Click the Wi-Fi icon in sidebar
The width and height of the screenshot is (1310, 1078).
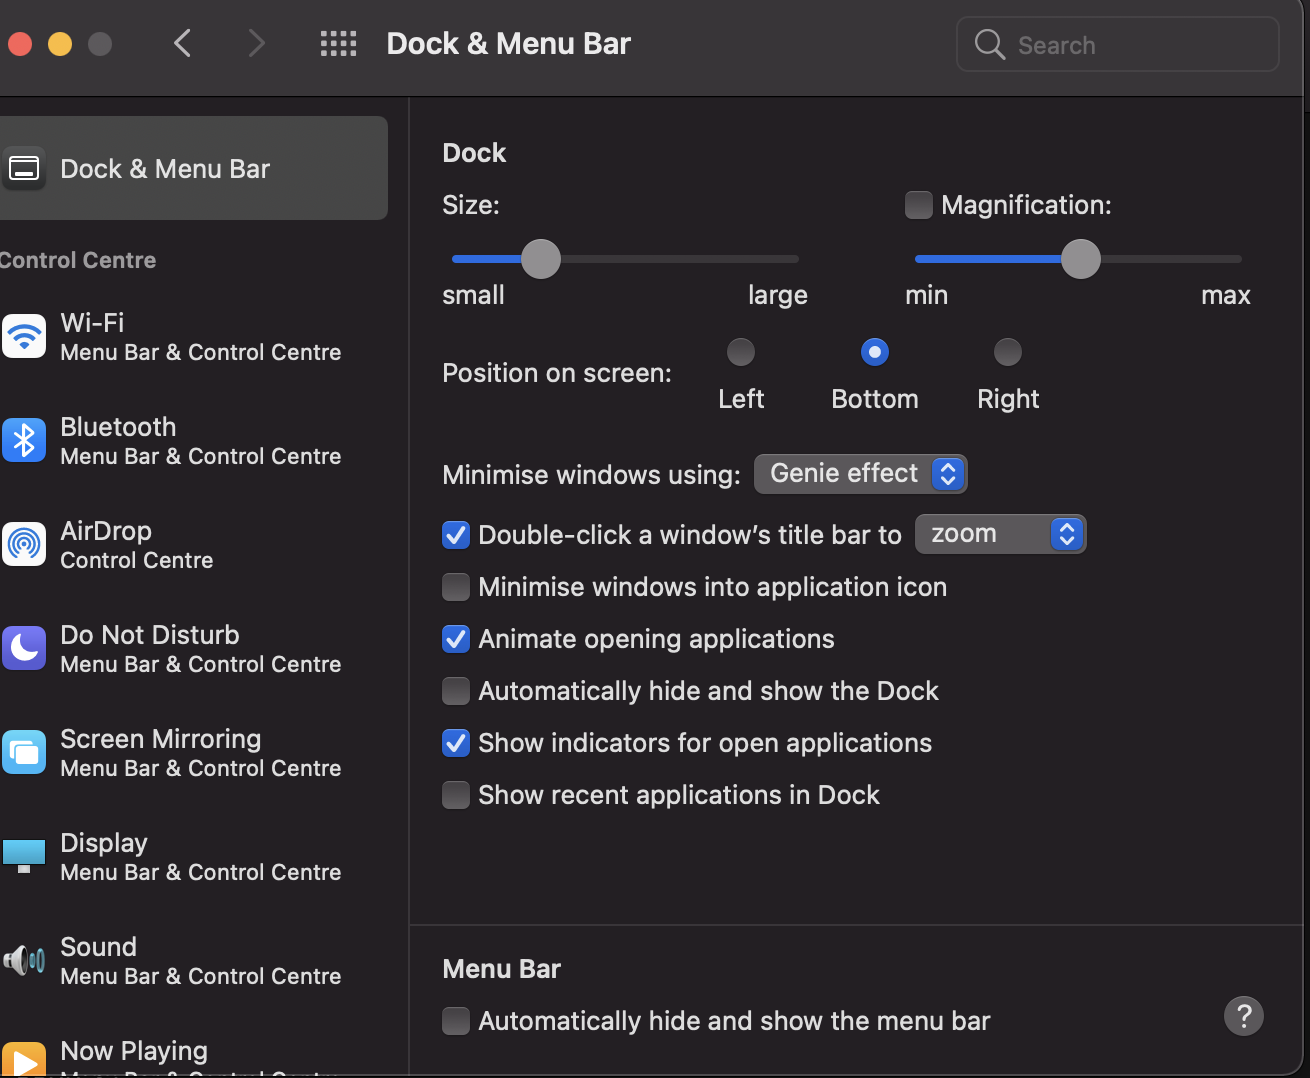pos(24,337)
